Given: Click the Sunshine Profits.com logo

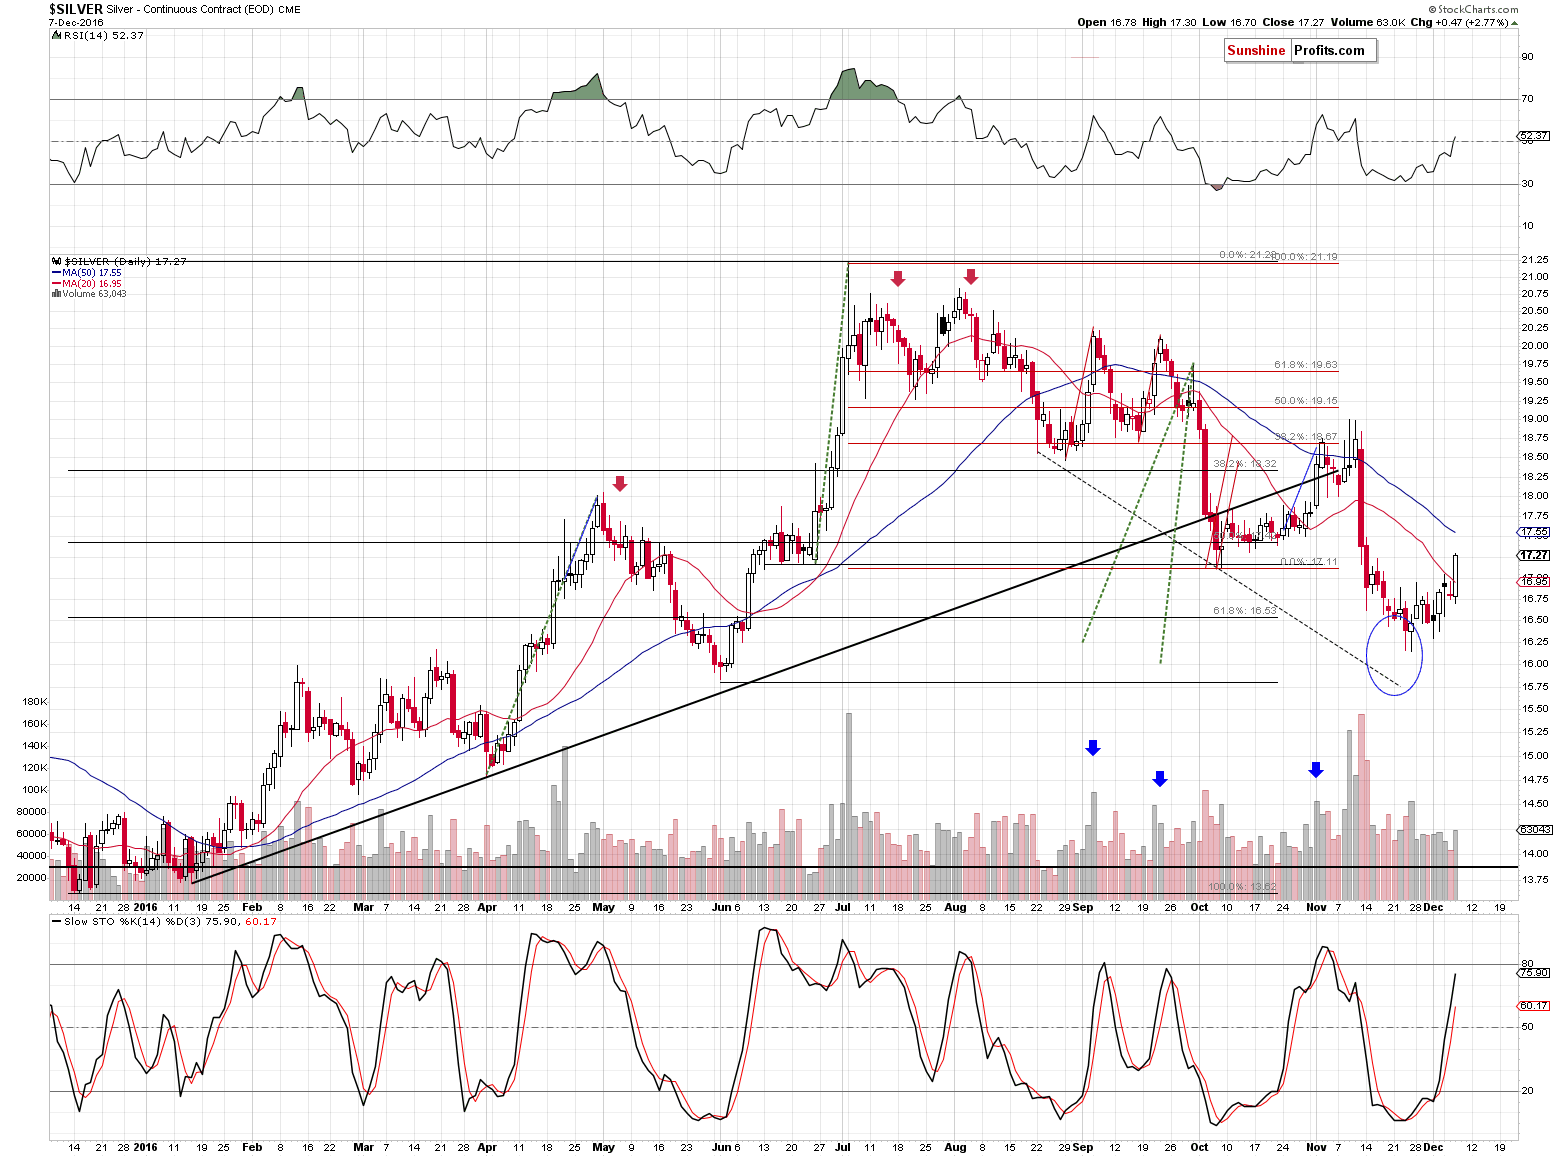Looking at the screenshot, I should click(x=1300, y=51).
